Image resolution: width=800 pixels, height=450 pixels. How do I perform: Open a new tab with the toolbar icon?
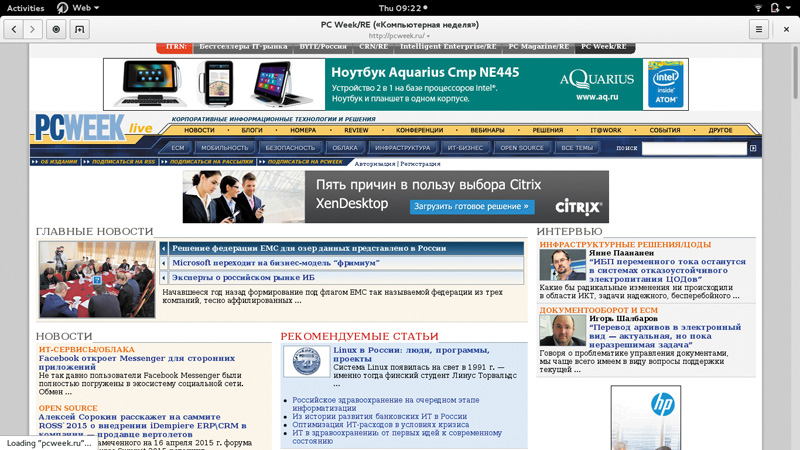(x=80, y=30)
